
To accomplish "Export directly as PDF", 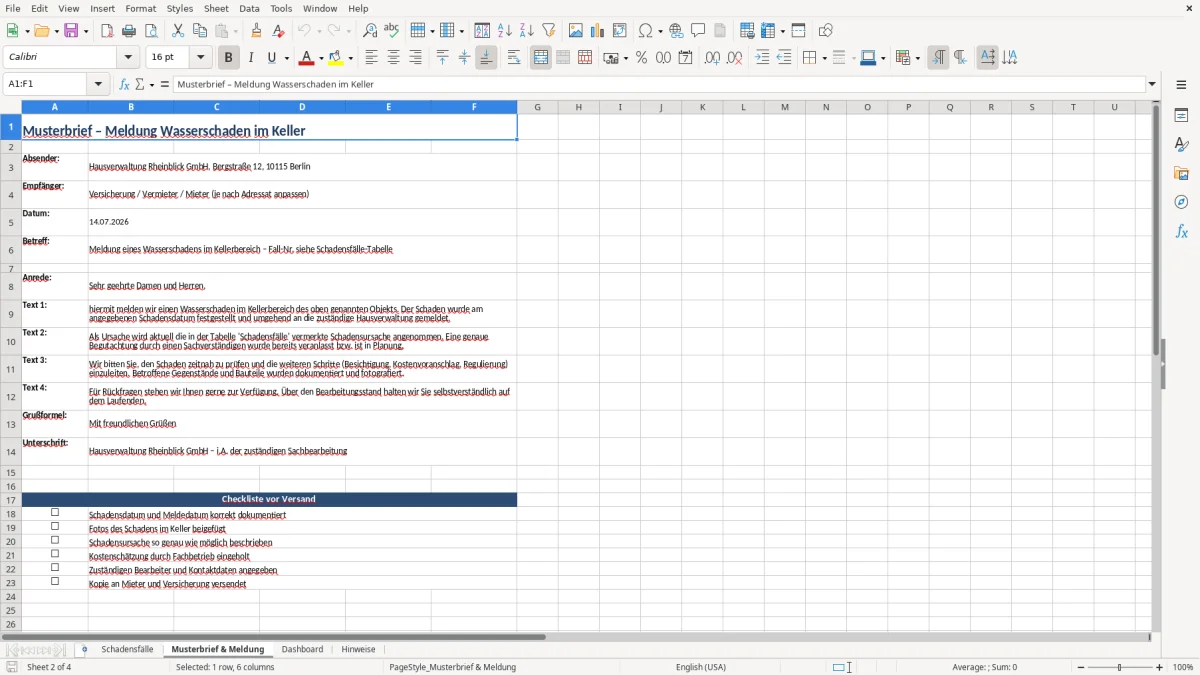I will click(107, 31).
